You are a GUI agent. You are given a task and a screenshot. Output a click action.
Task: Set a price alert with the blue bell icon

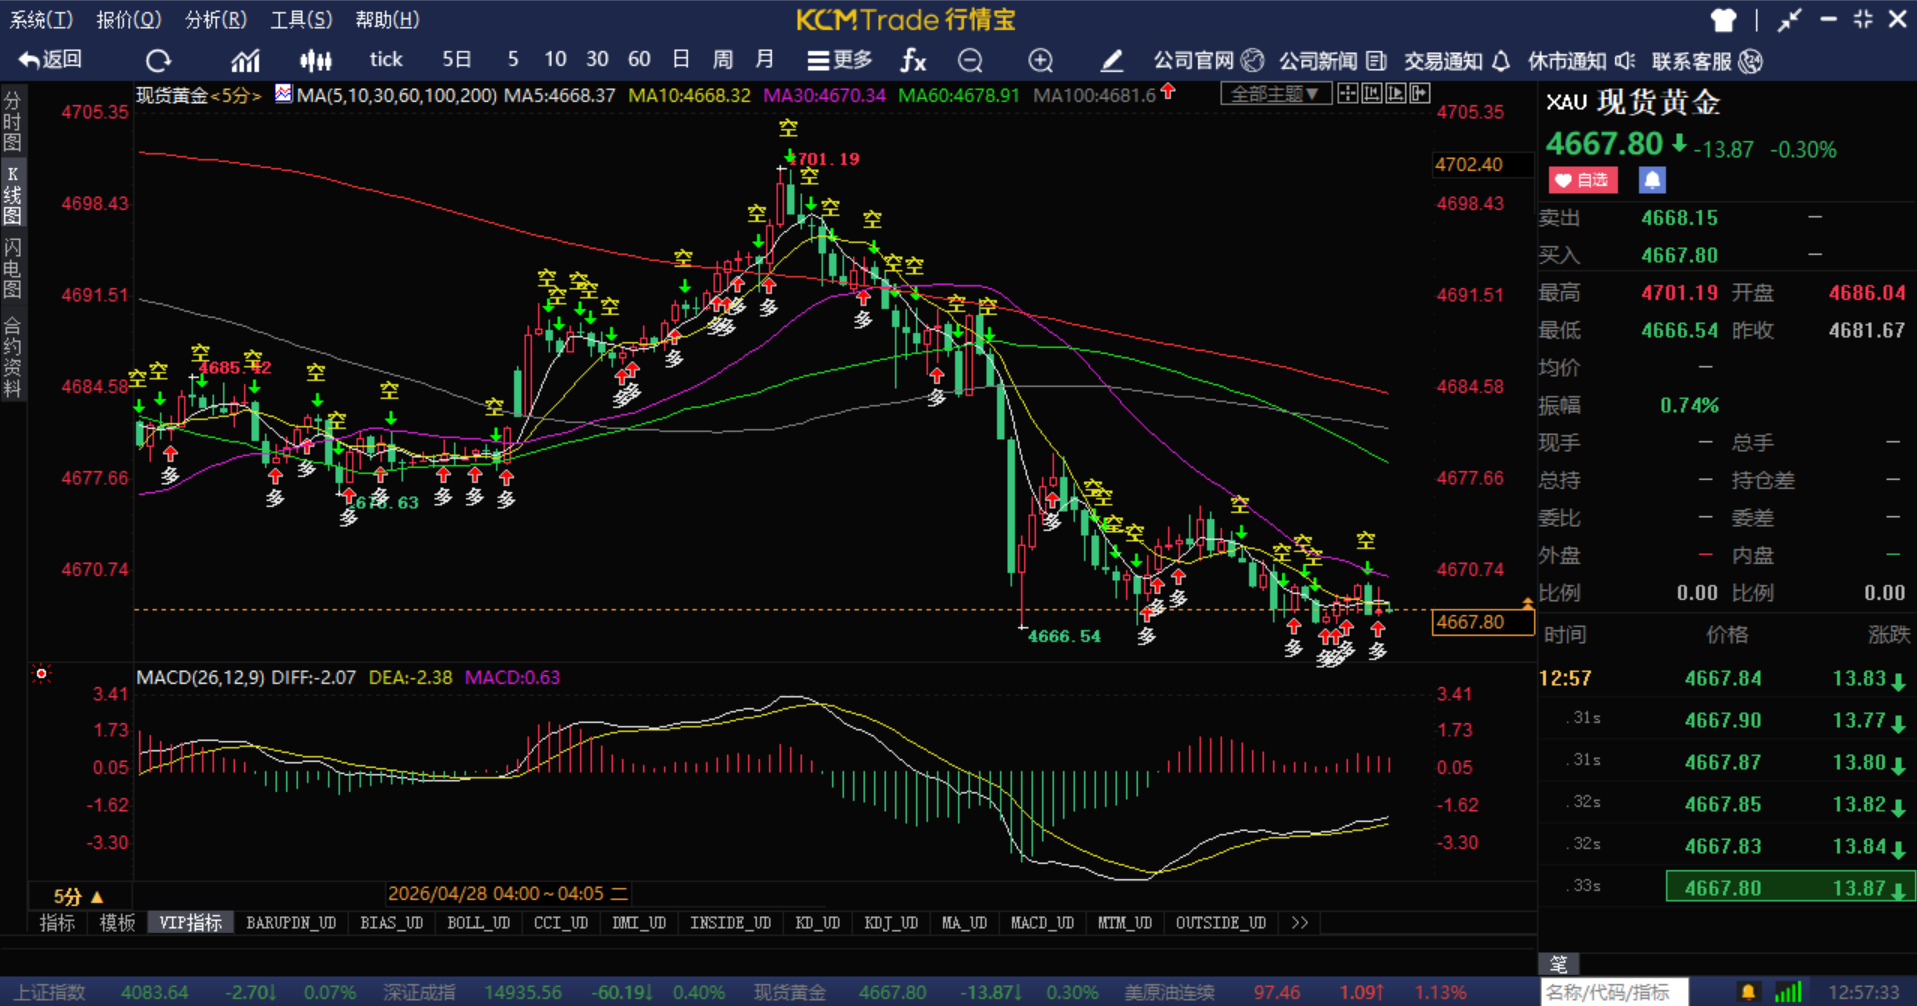1652,180
